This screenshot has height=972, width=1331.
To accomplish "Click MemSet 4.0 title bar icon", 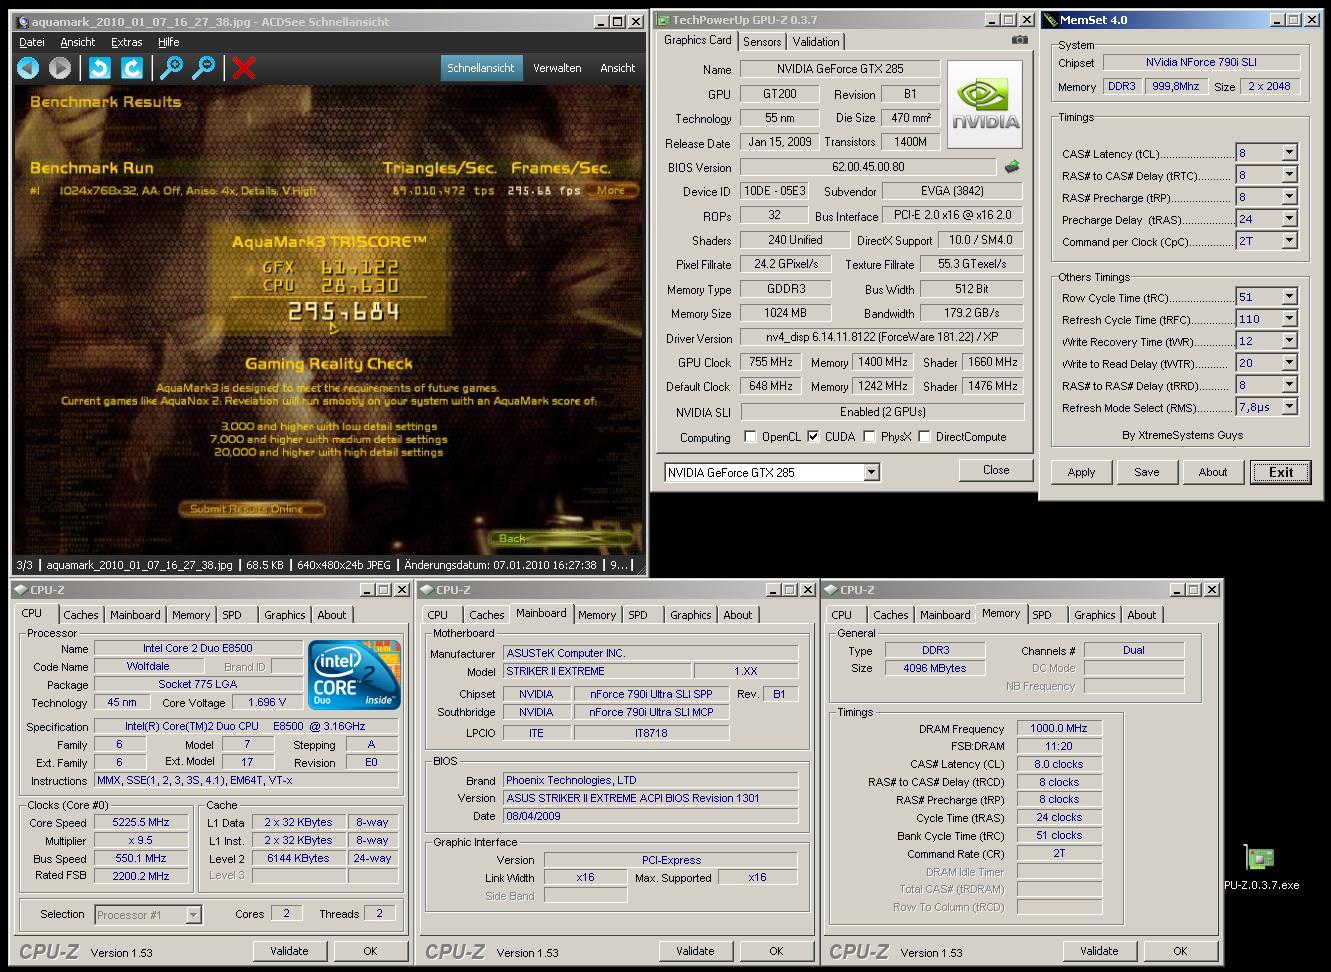I will (1050, 19).
